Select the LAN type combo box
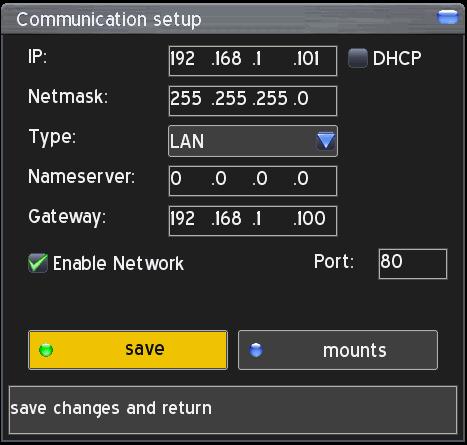This screenshot has width=467, height=445. pos(253,141)
